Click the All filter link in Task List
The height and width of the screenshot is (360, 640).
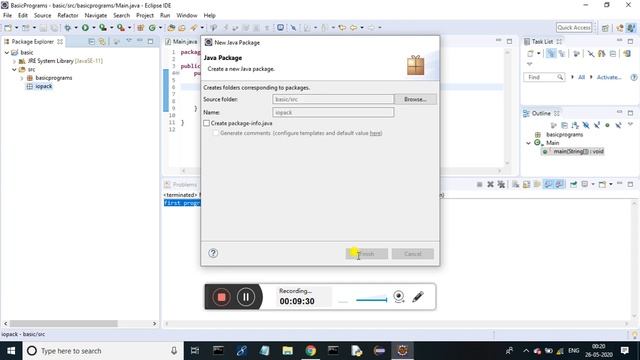[x=581, y=77]
